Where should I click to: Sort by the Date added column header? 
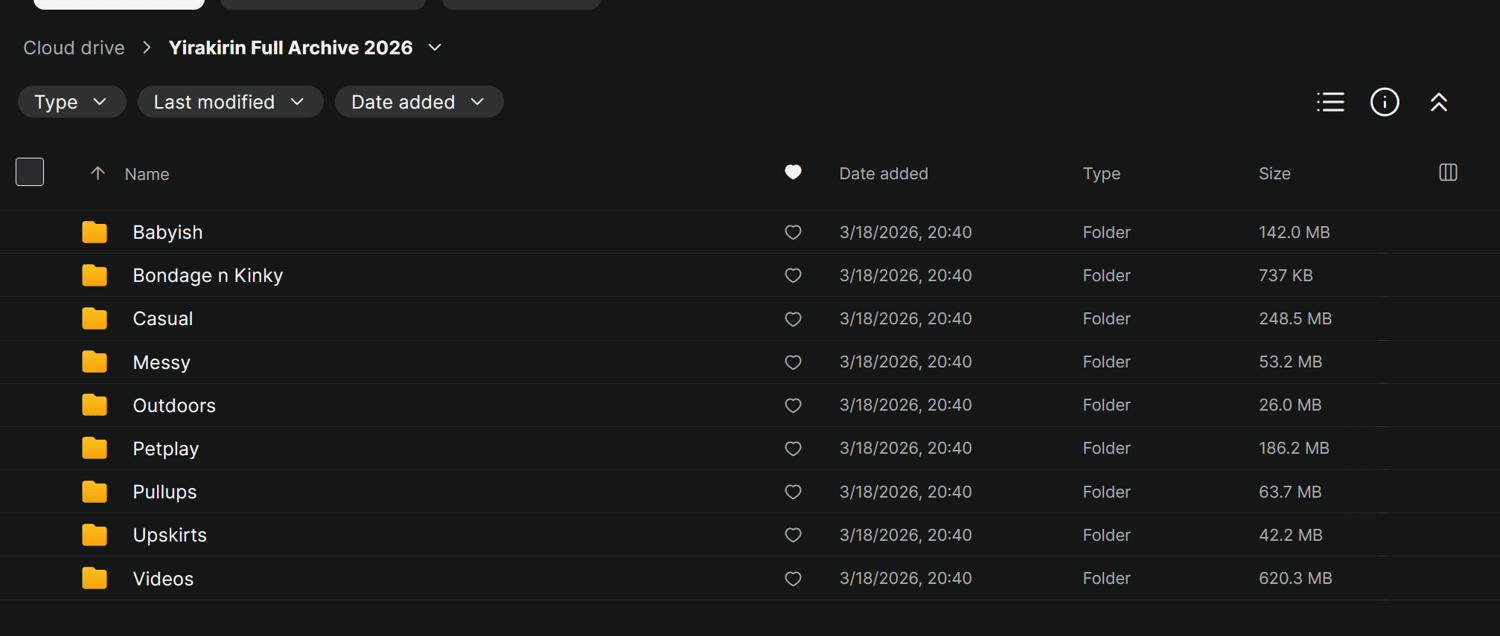[883, 174]
